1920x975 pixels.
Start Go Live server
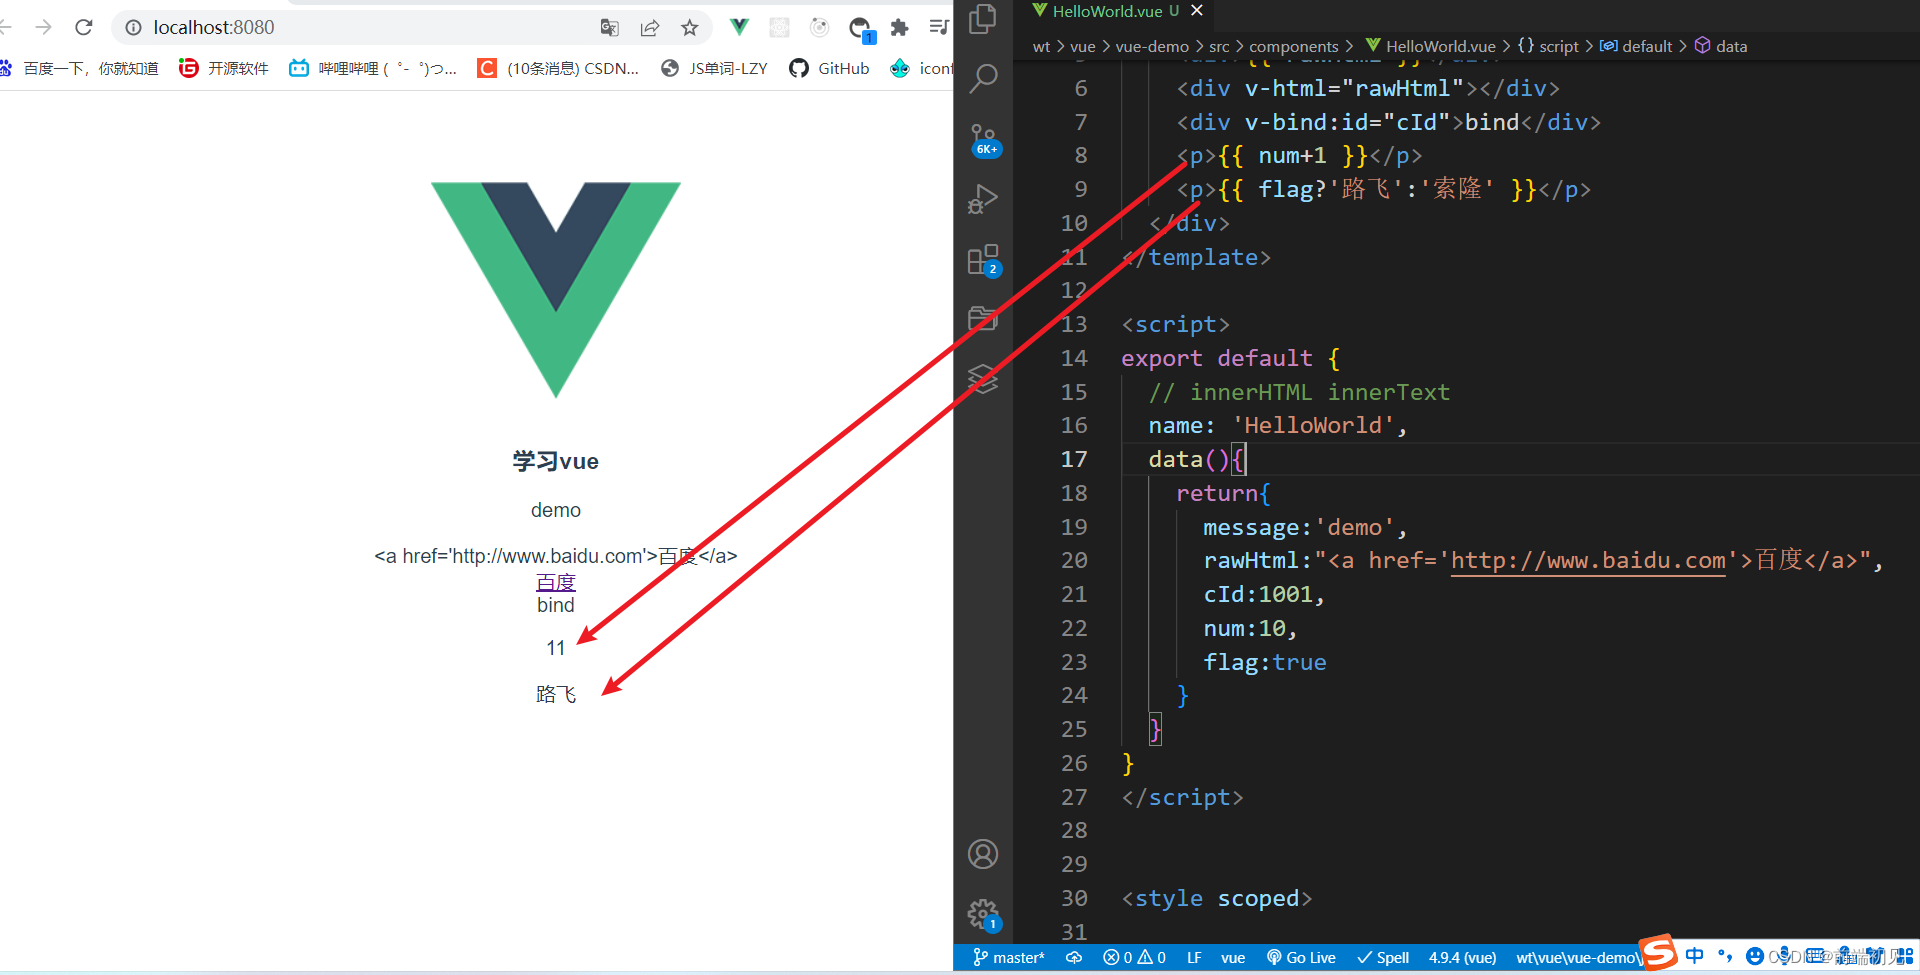point(1301,958)
